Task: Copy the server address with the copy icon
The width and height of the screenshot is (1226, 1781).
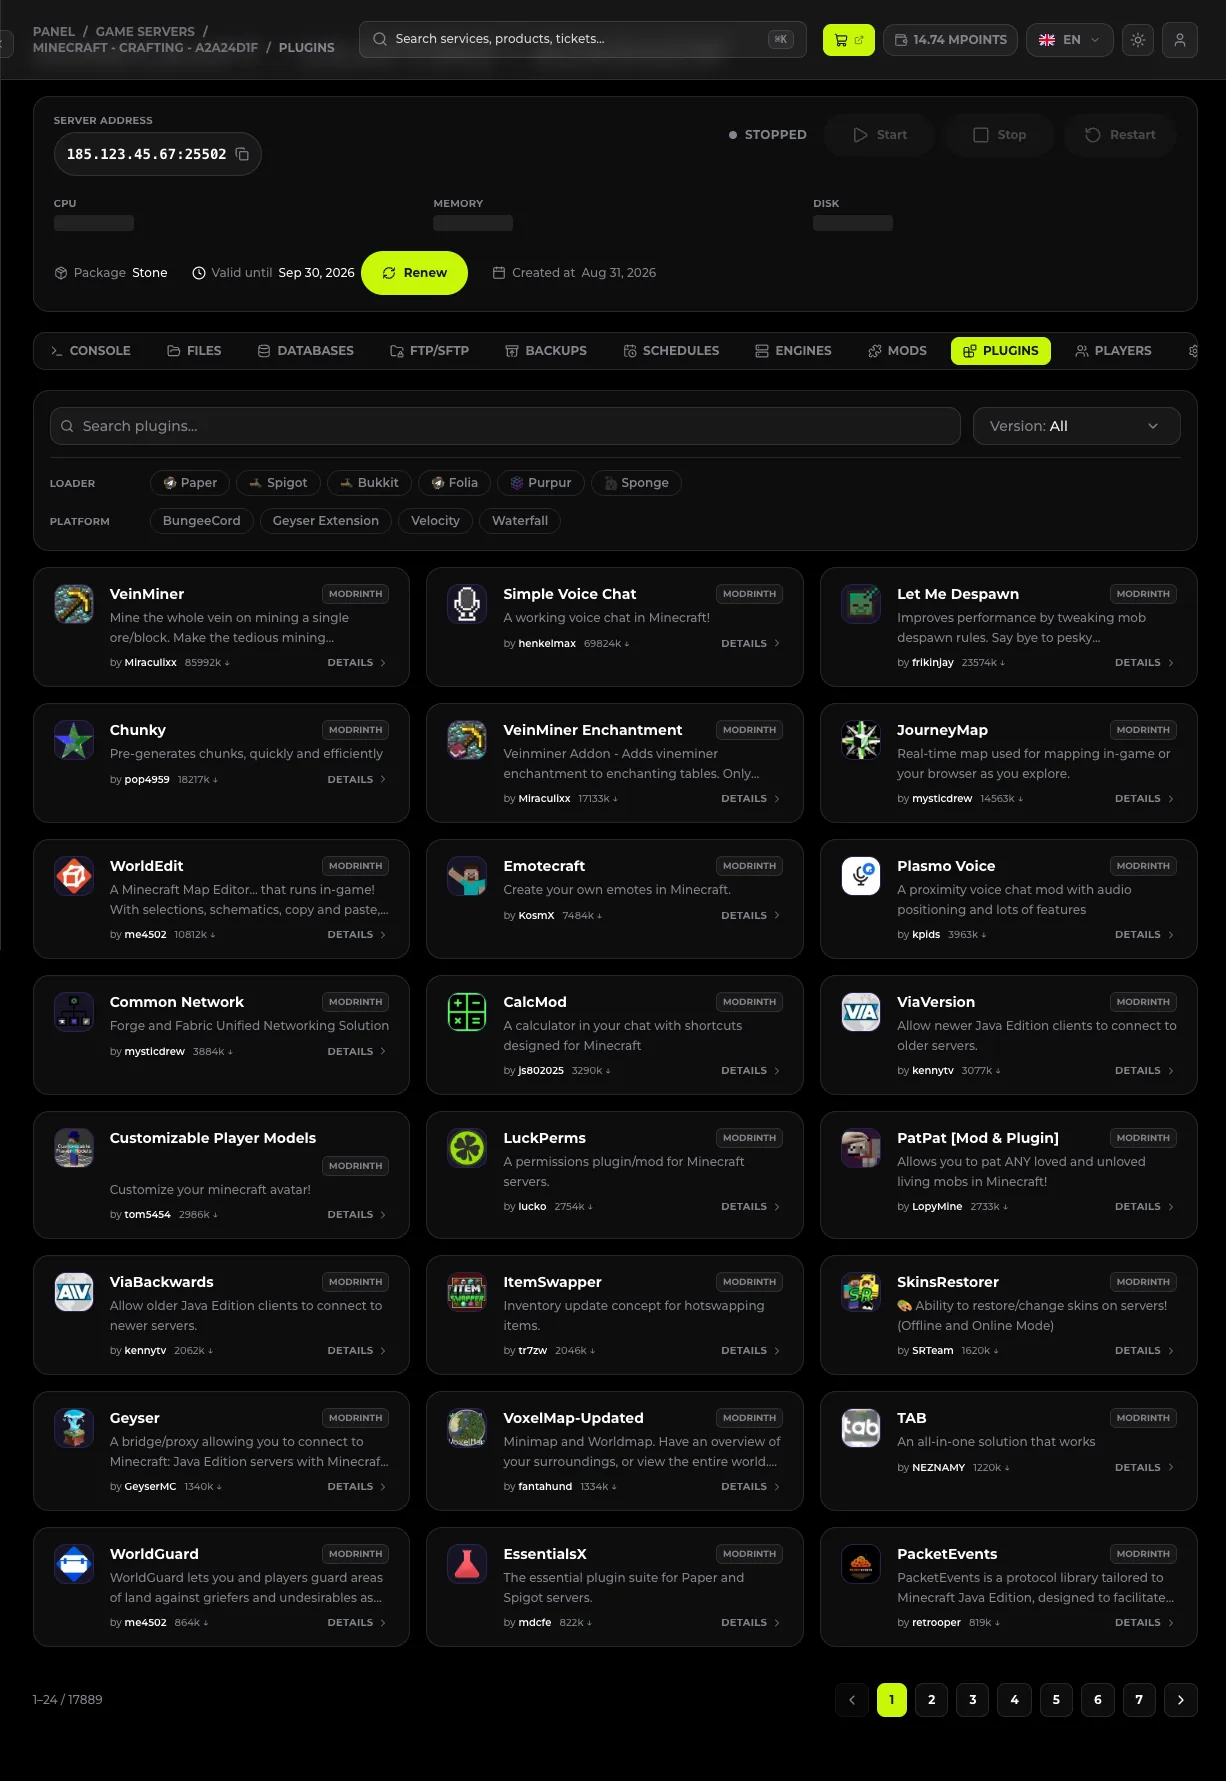Action: click(x=242, y=154)
